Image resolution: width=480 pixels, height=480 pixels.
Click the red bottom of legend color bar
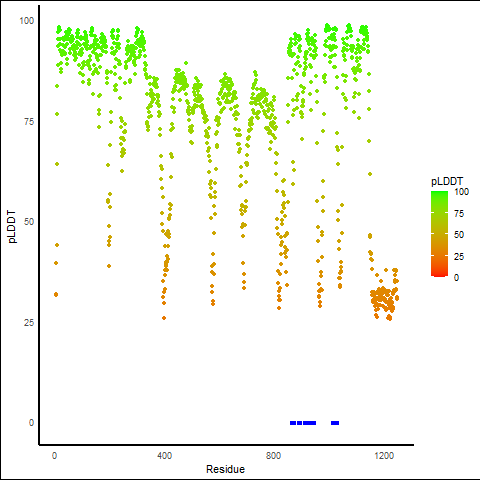[x=439, y=274]
